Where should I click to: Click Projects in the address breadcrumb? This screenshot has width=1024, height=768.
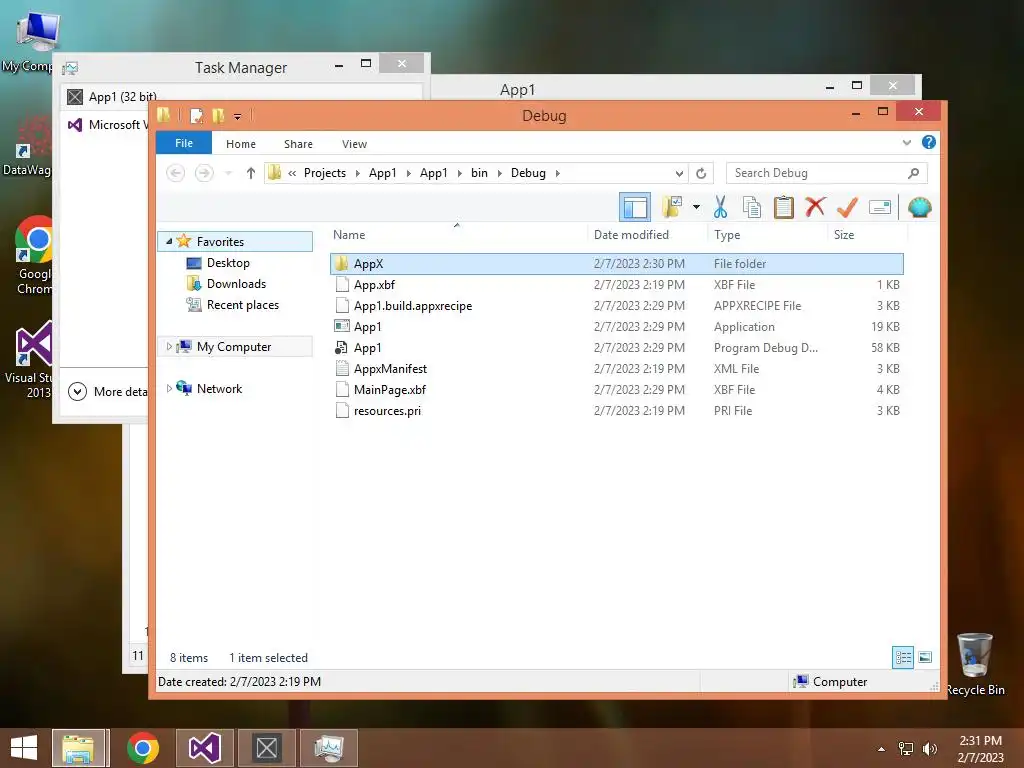tap(325, 173)
